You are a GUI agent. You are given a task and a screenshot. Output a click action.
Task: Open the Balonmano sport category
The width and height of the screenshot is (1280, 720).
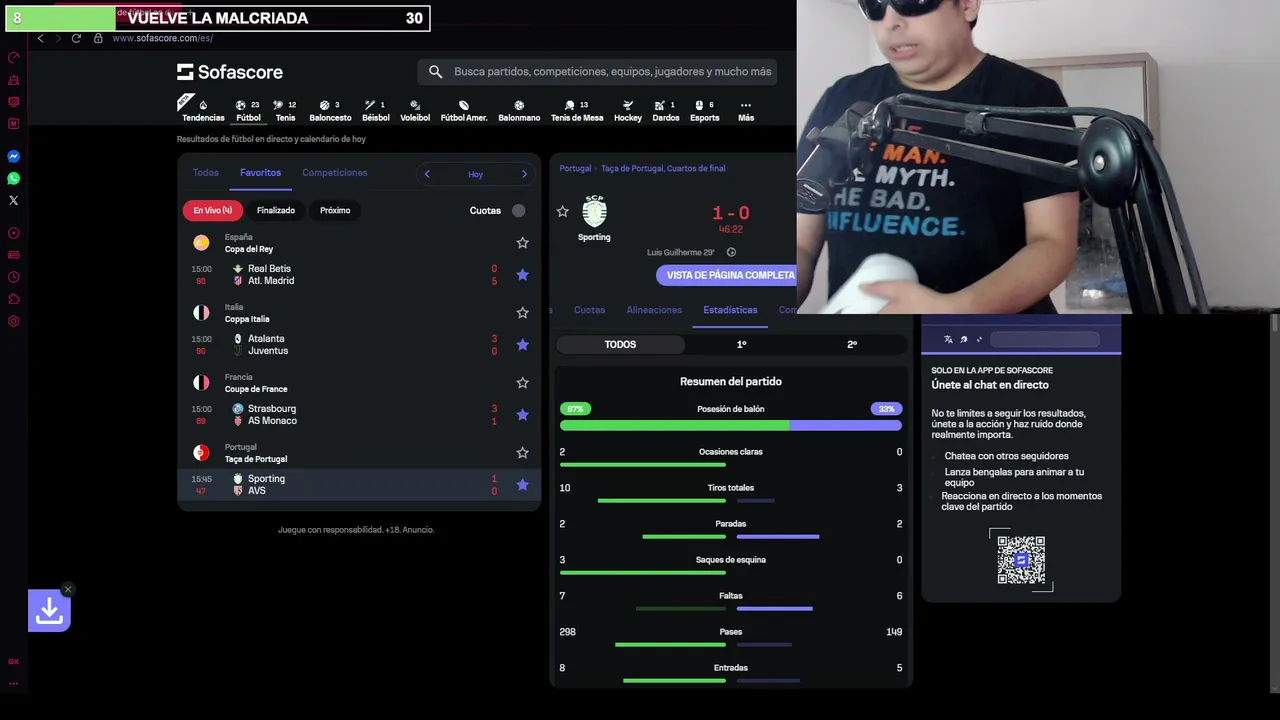[519, 110]
